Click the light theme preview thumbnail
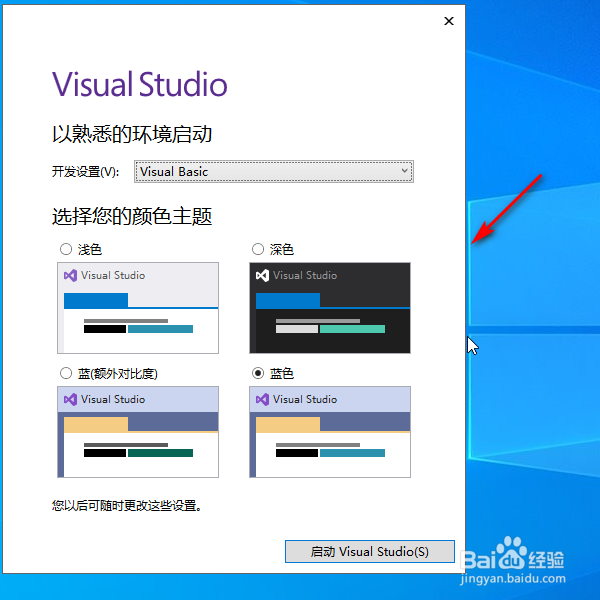 pos(138,308)
